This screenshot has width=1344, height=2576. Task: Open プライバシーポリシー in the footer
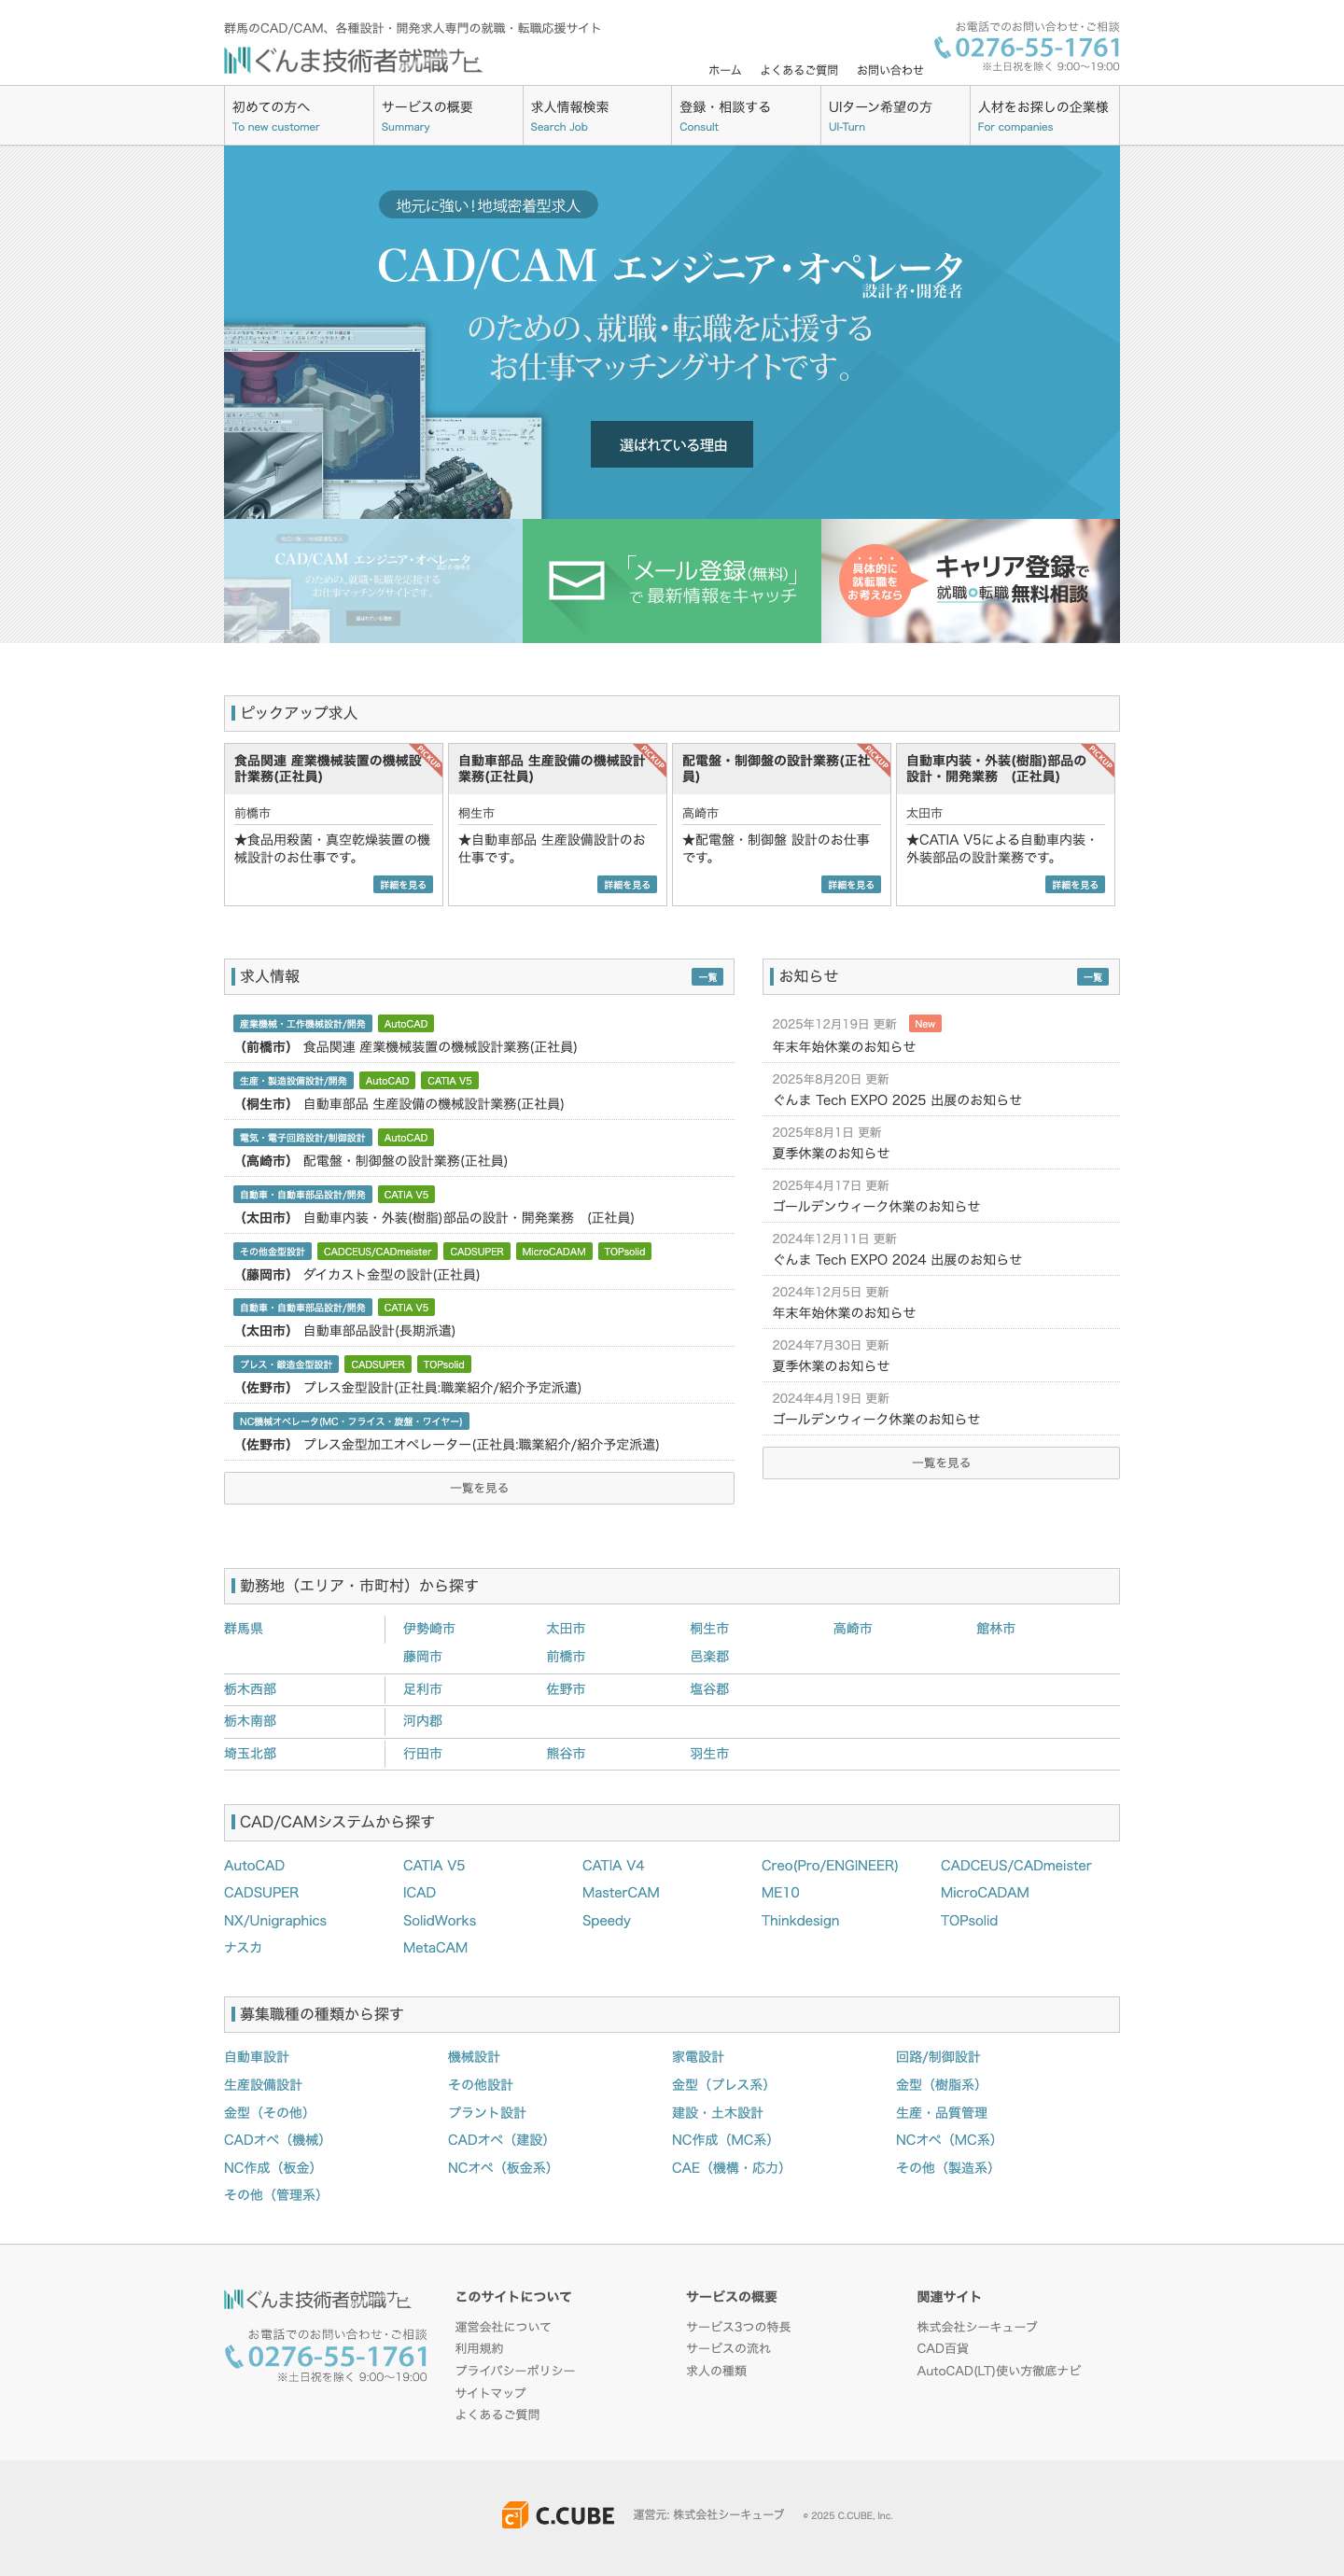[515, 2371]
